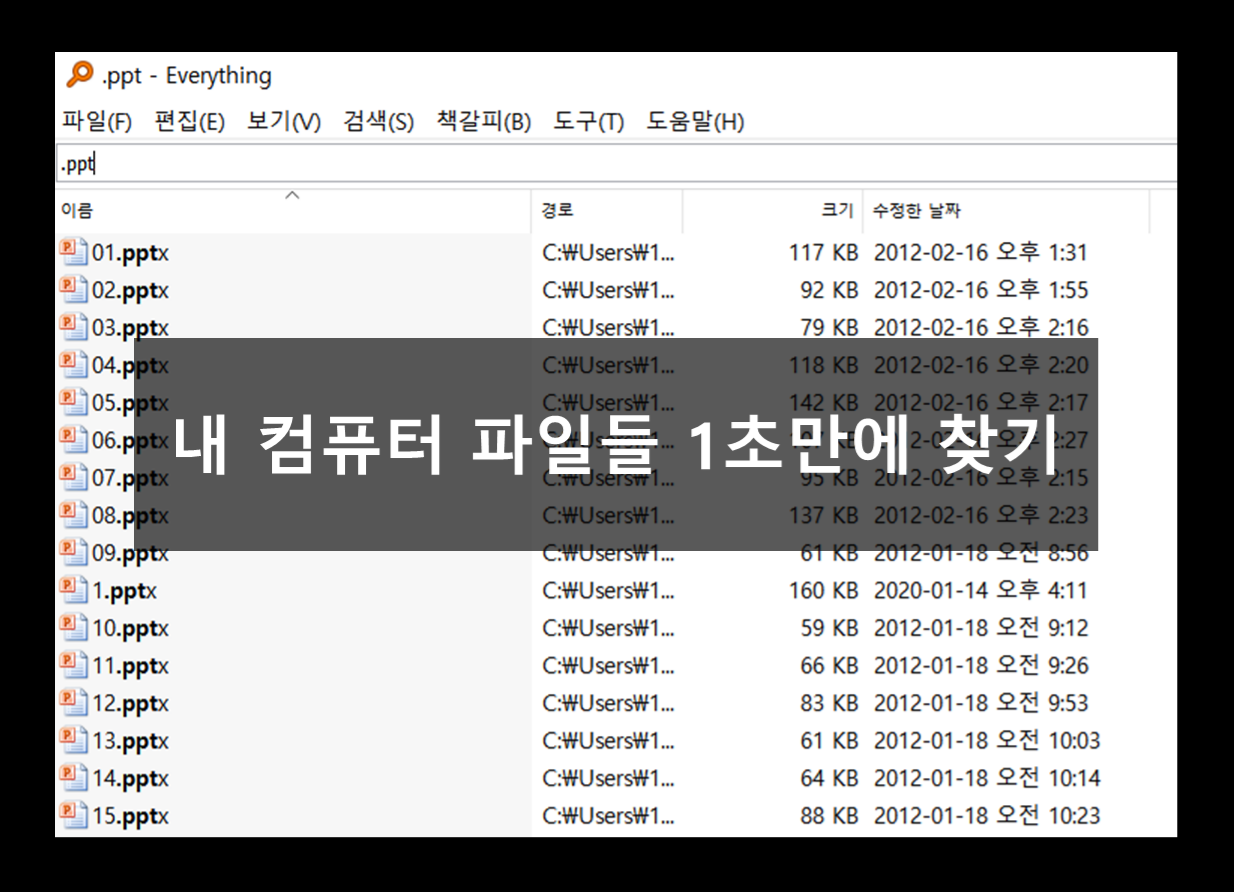The height and width of the screenshot is (893, 1234).
Task: Click the date 2012-01-18 오전 10:23
Action: pyautogui.click(x=986, y=816)
